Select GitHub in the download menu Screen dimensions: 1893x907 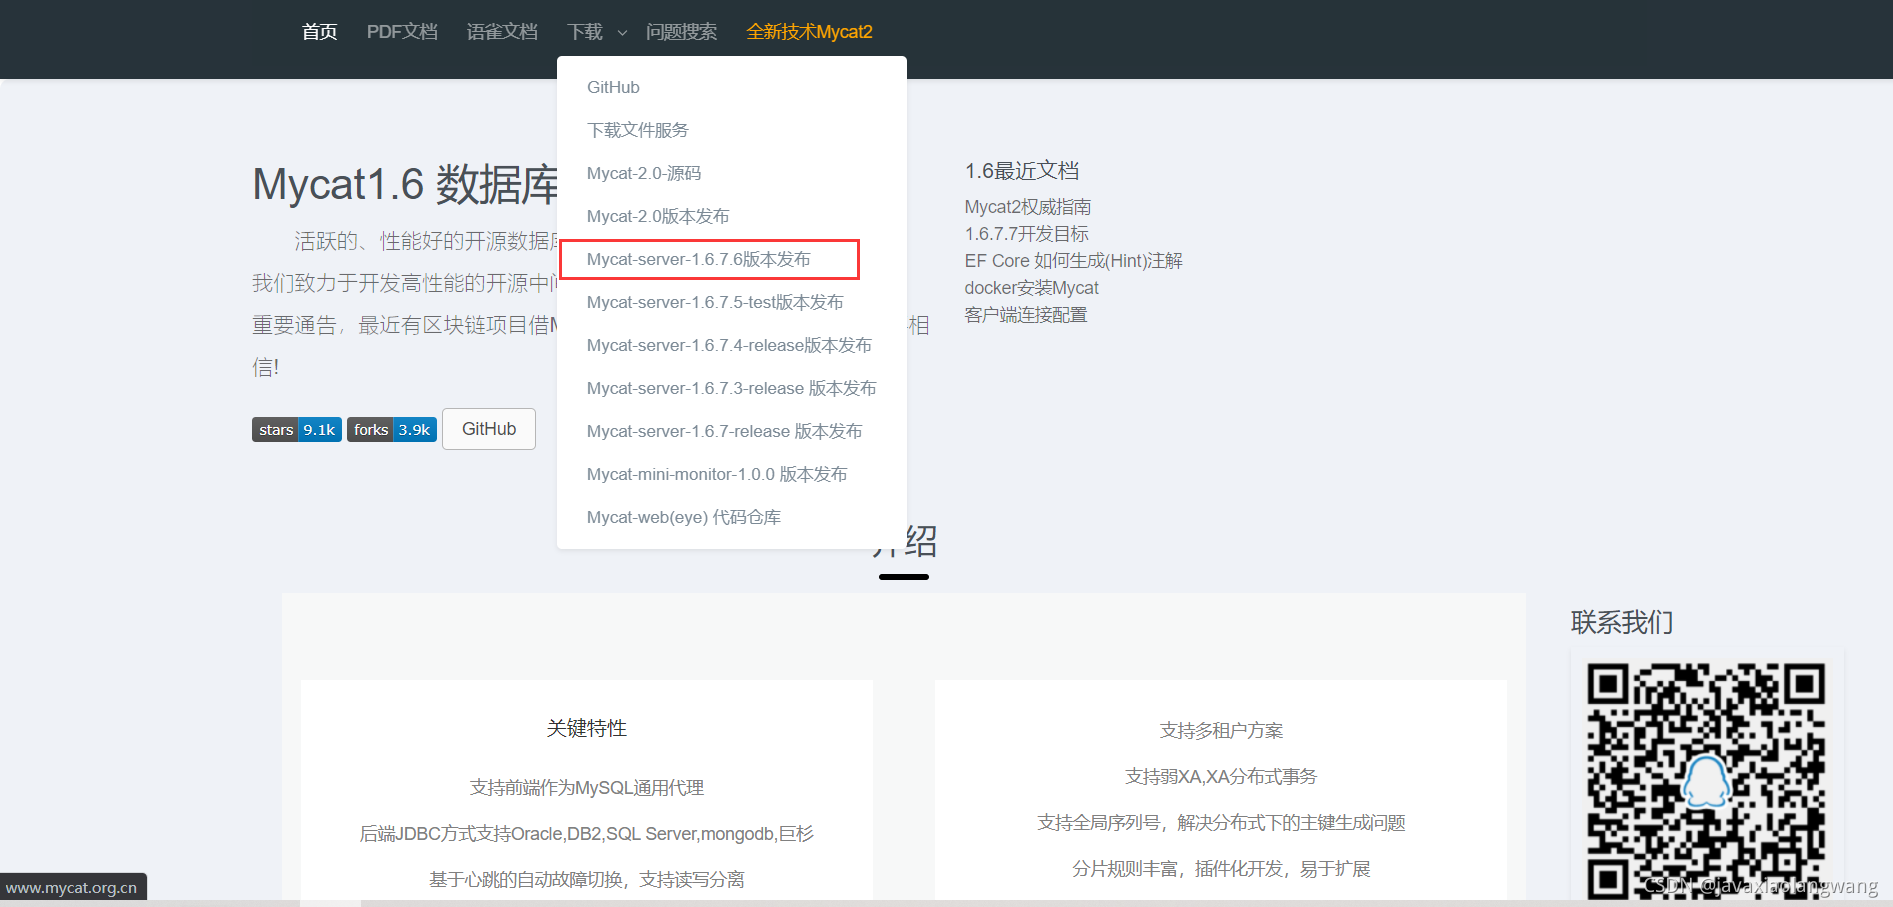pos(613,87)
